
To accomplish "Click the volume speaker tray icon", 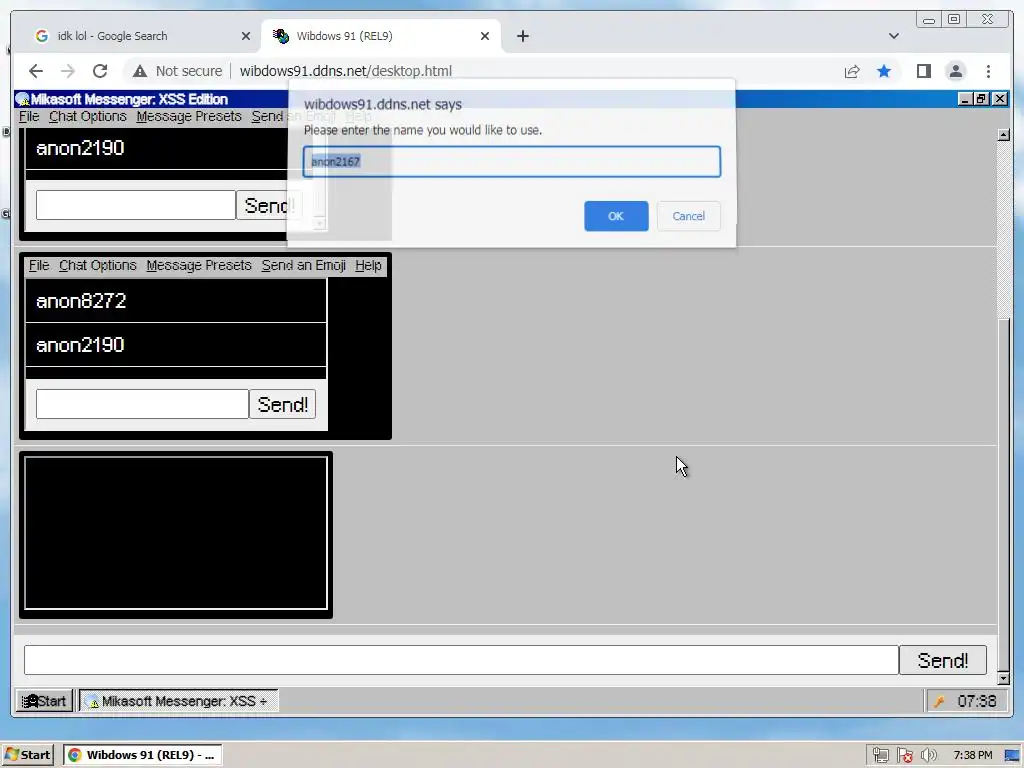I will (928, 756).
